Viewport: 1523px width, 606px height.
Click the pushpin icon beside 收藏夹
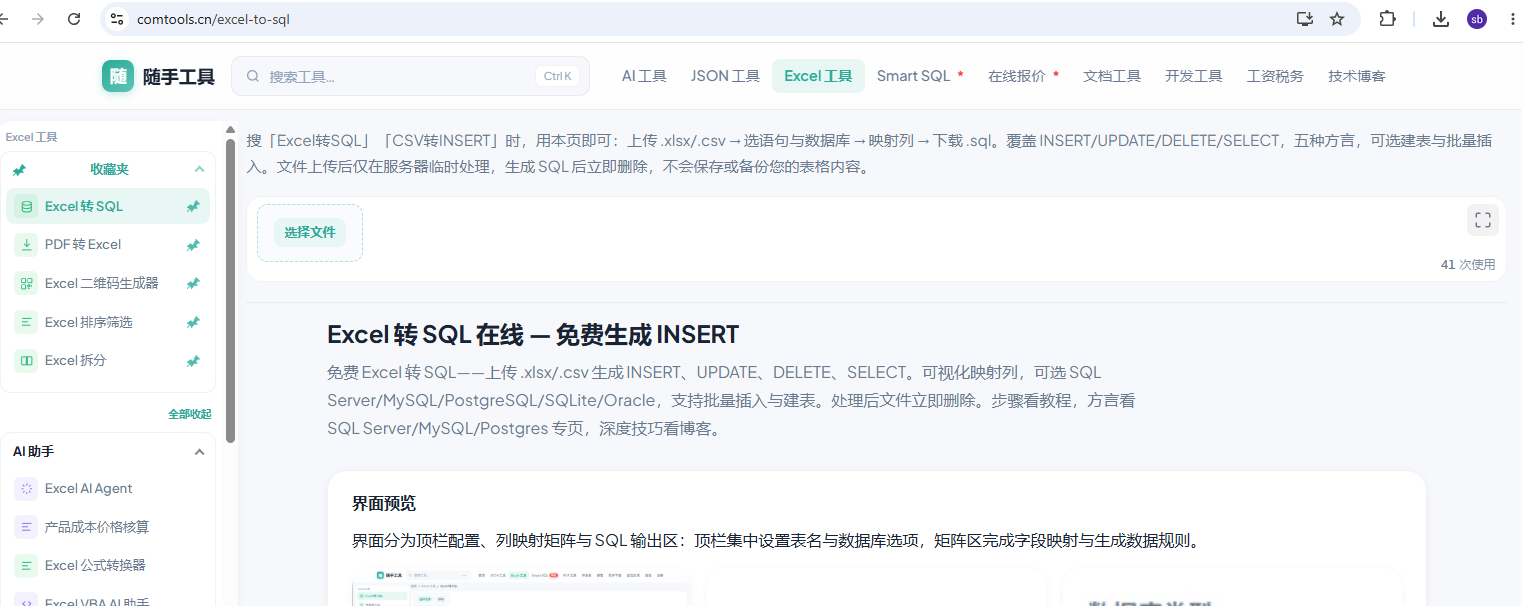[19, 169]
